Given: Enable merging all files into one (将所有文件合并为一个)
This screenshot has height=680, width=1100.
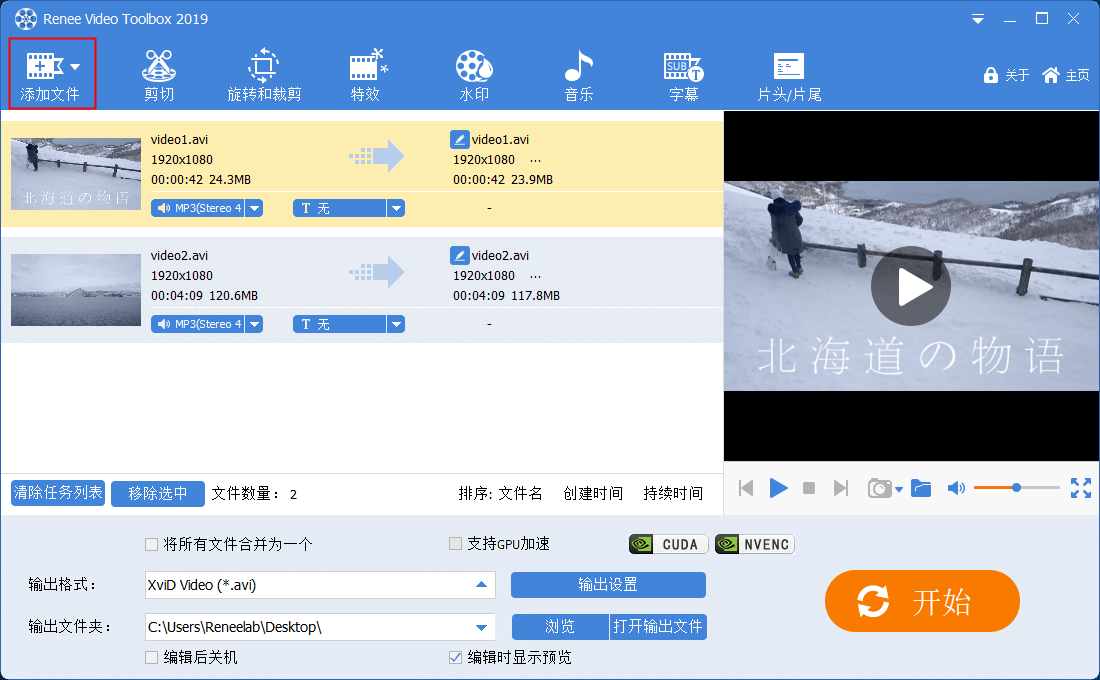Looking at the screenshot, I should 152,545.
